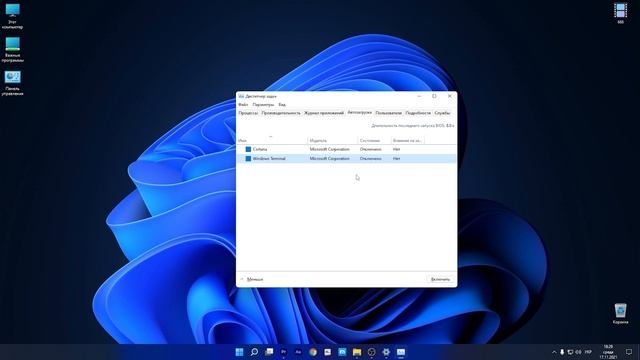Open the network tray icon
The height and width of the screenshot is (360, 640).
570,352
